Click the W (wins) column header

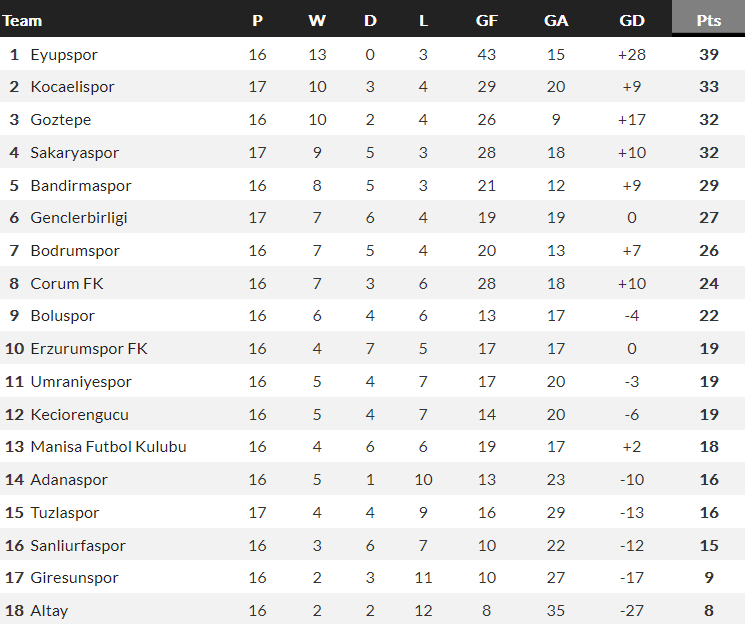click(317, 20)
